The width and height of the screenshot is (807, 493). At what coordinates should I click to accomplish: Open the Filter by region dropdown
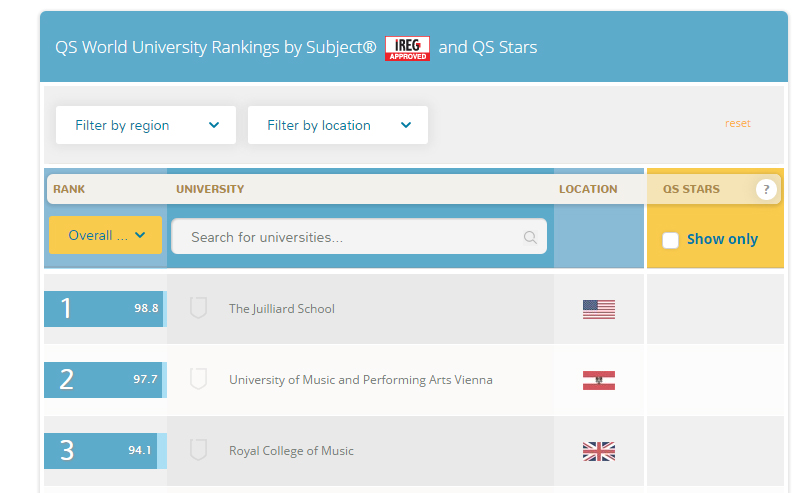tap(146, 125)
